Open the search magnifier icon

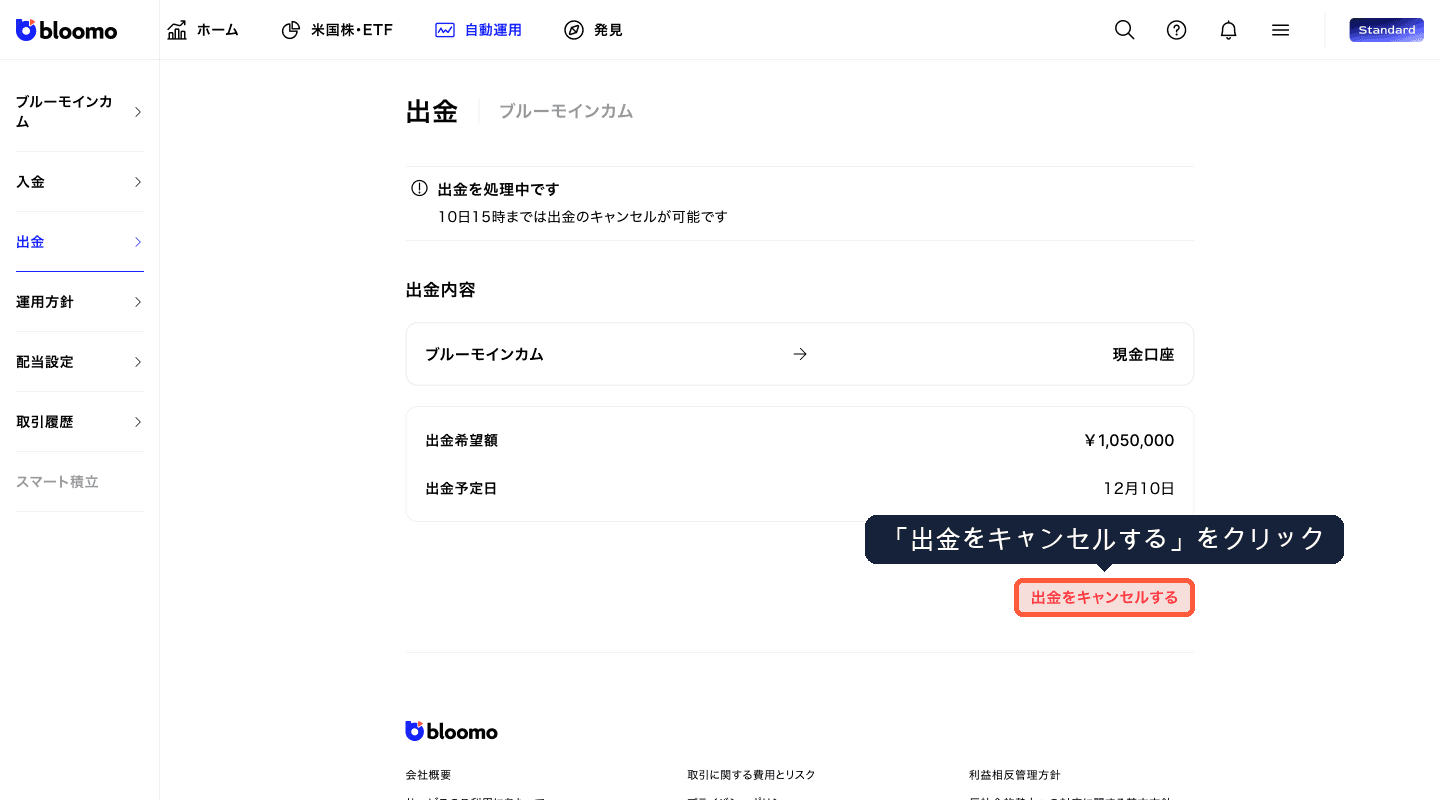[x=1124, y=30]
